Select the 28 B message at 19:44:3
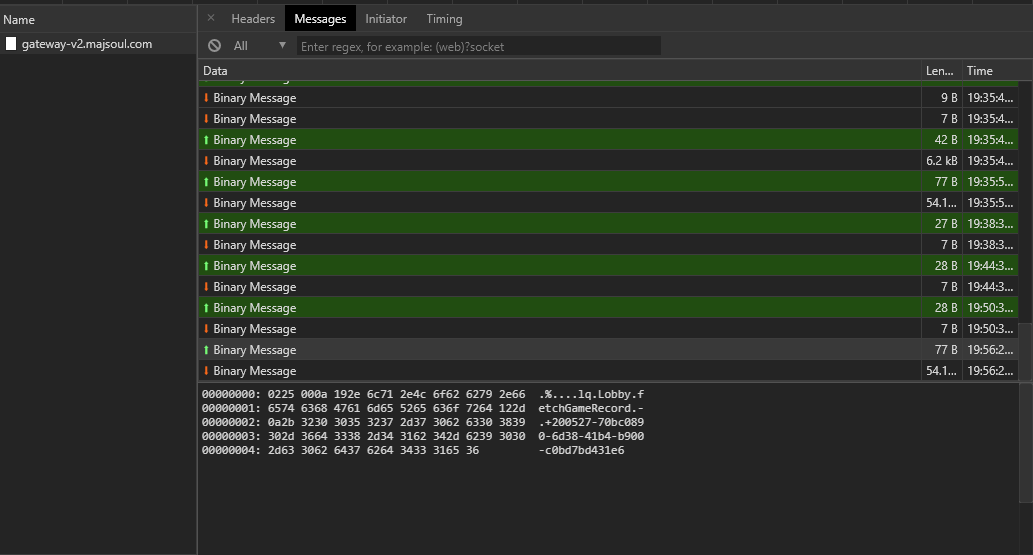 608,266
